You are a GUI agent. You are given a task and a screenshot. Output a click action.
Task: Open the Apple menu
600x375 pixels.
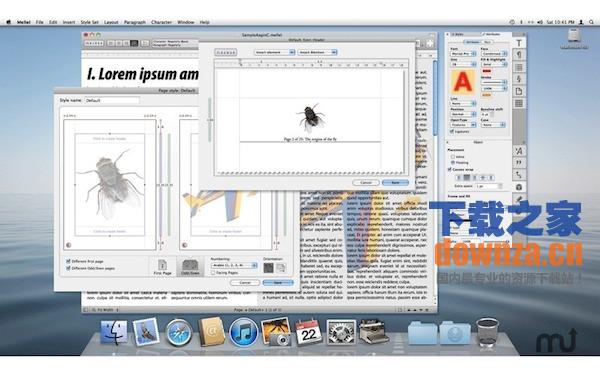coord(8,22)
